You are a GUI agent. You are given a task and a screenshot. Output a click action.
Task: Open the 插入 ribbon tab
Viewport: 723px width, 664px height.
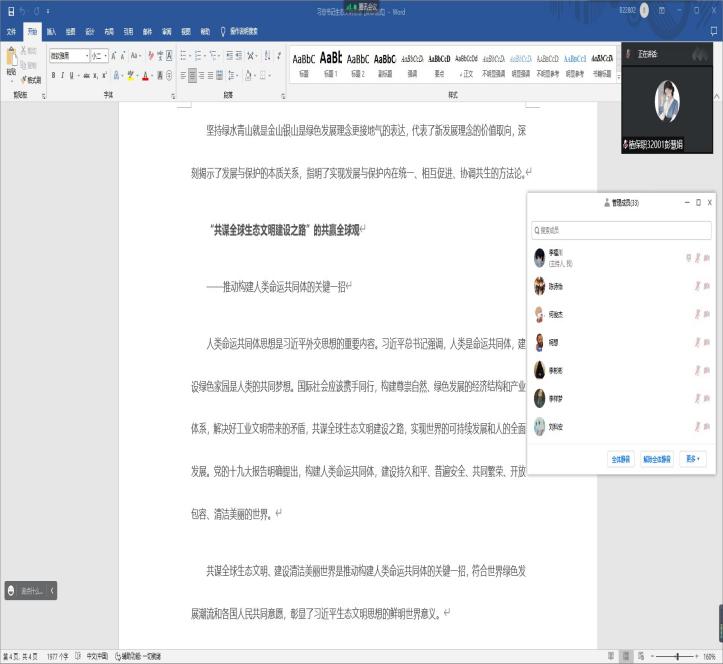pos(51,31)
